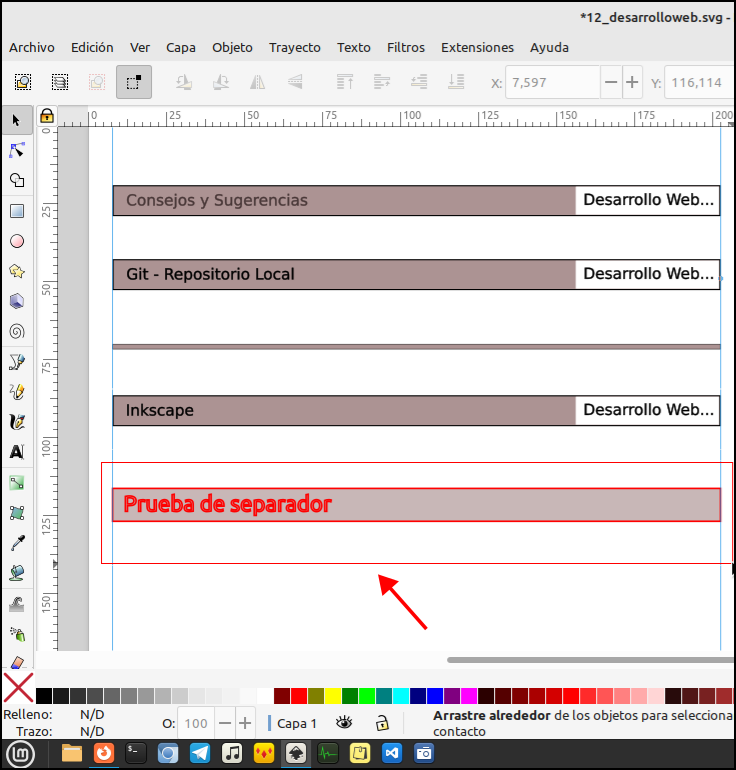Select the Spiral tool
This screenshot has width=736, height=770.
coord(17,331)
